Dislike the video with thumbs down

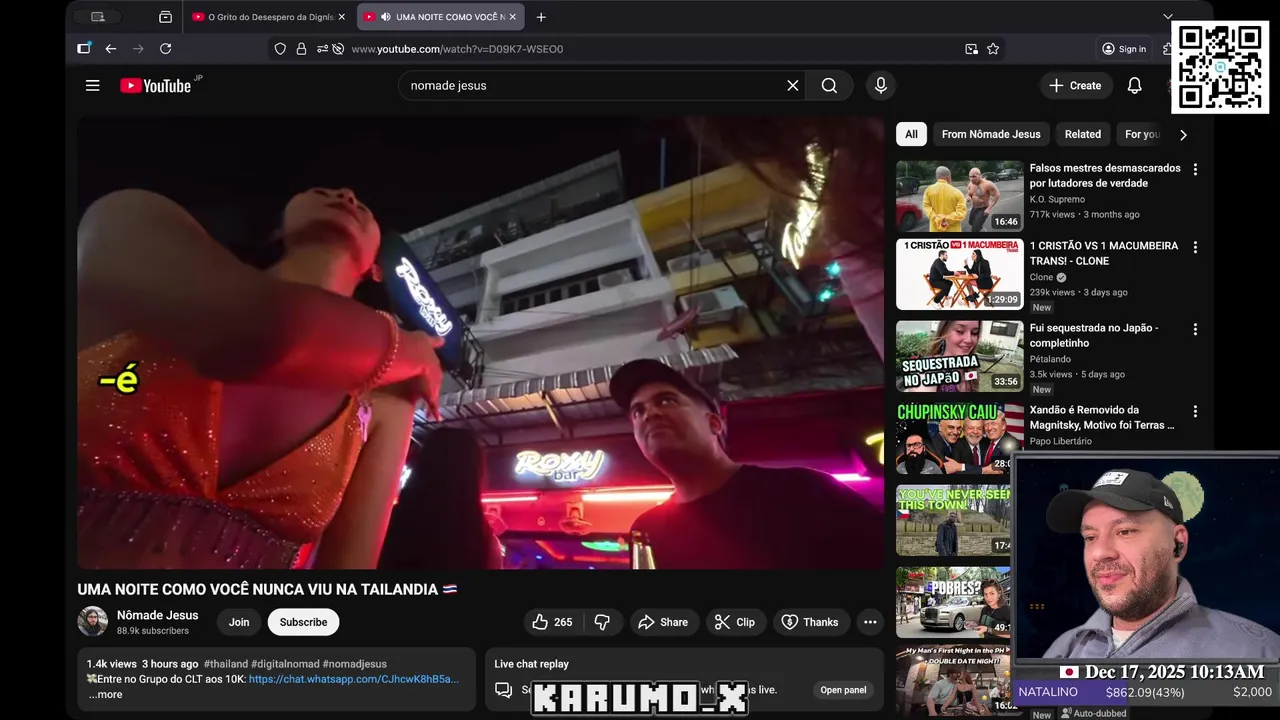(x=602, y=622)
